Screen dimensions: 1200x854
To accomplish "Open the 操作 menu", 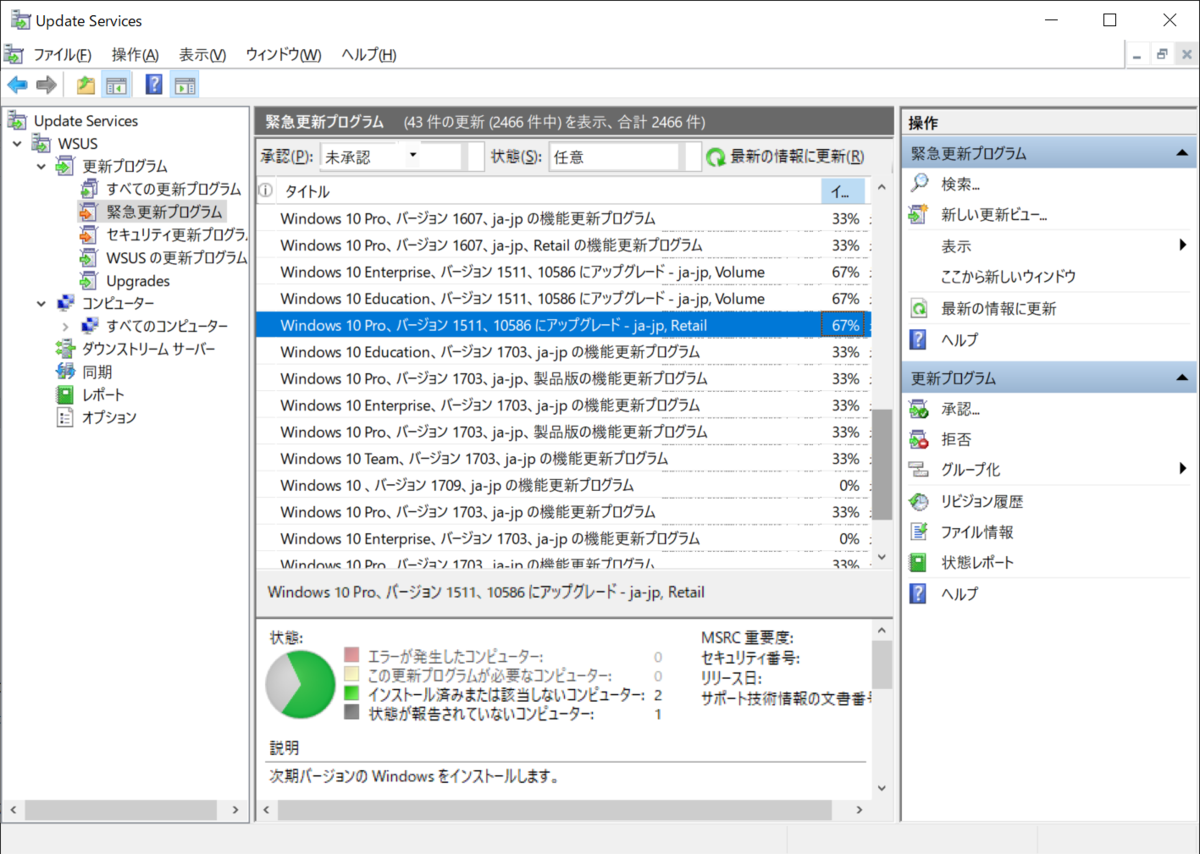I will tap(135, 54).
